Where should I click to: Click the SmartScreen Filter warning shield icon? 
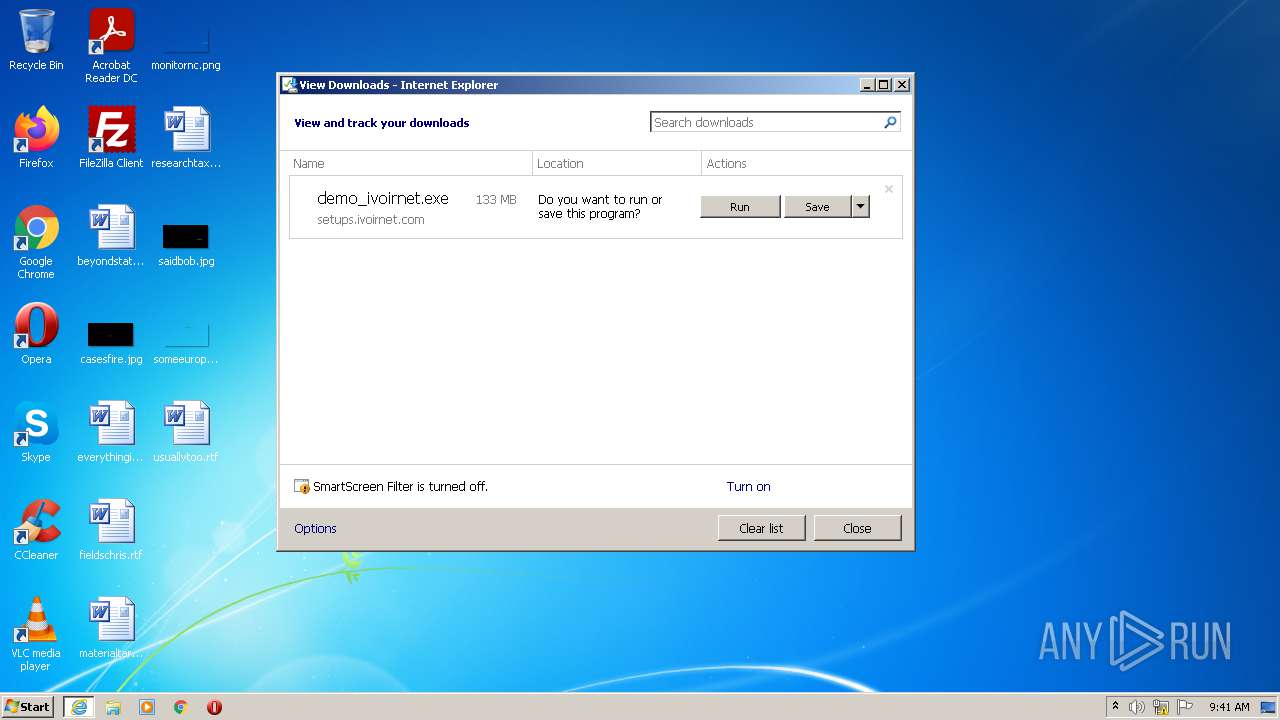point(302,487)
